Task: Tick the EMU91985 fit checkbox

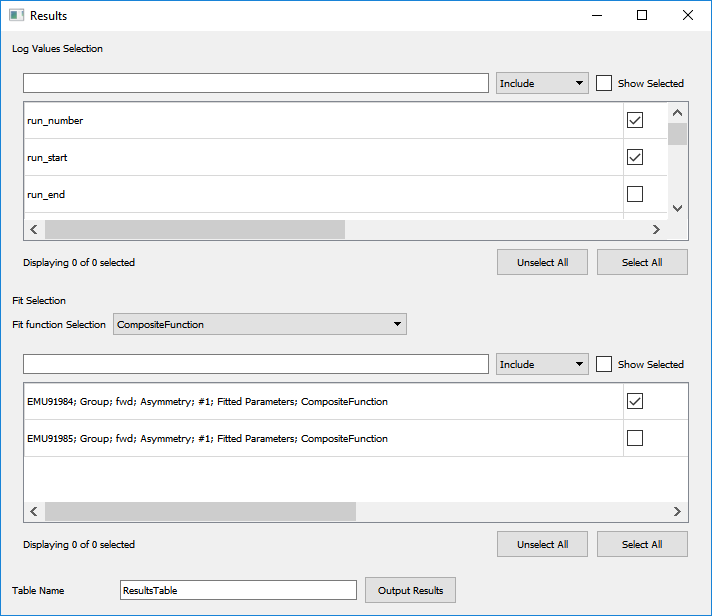Action: click(635, 438)
